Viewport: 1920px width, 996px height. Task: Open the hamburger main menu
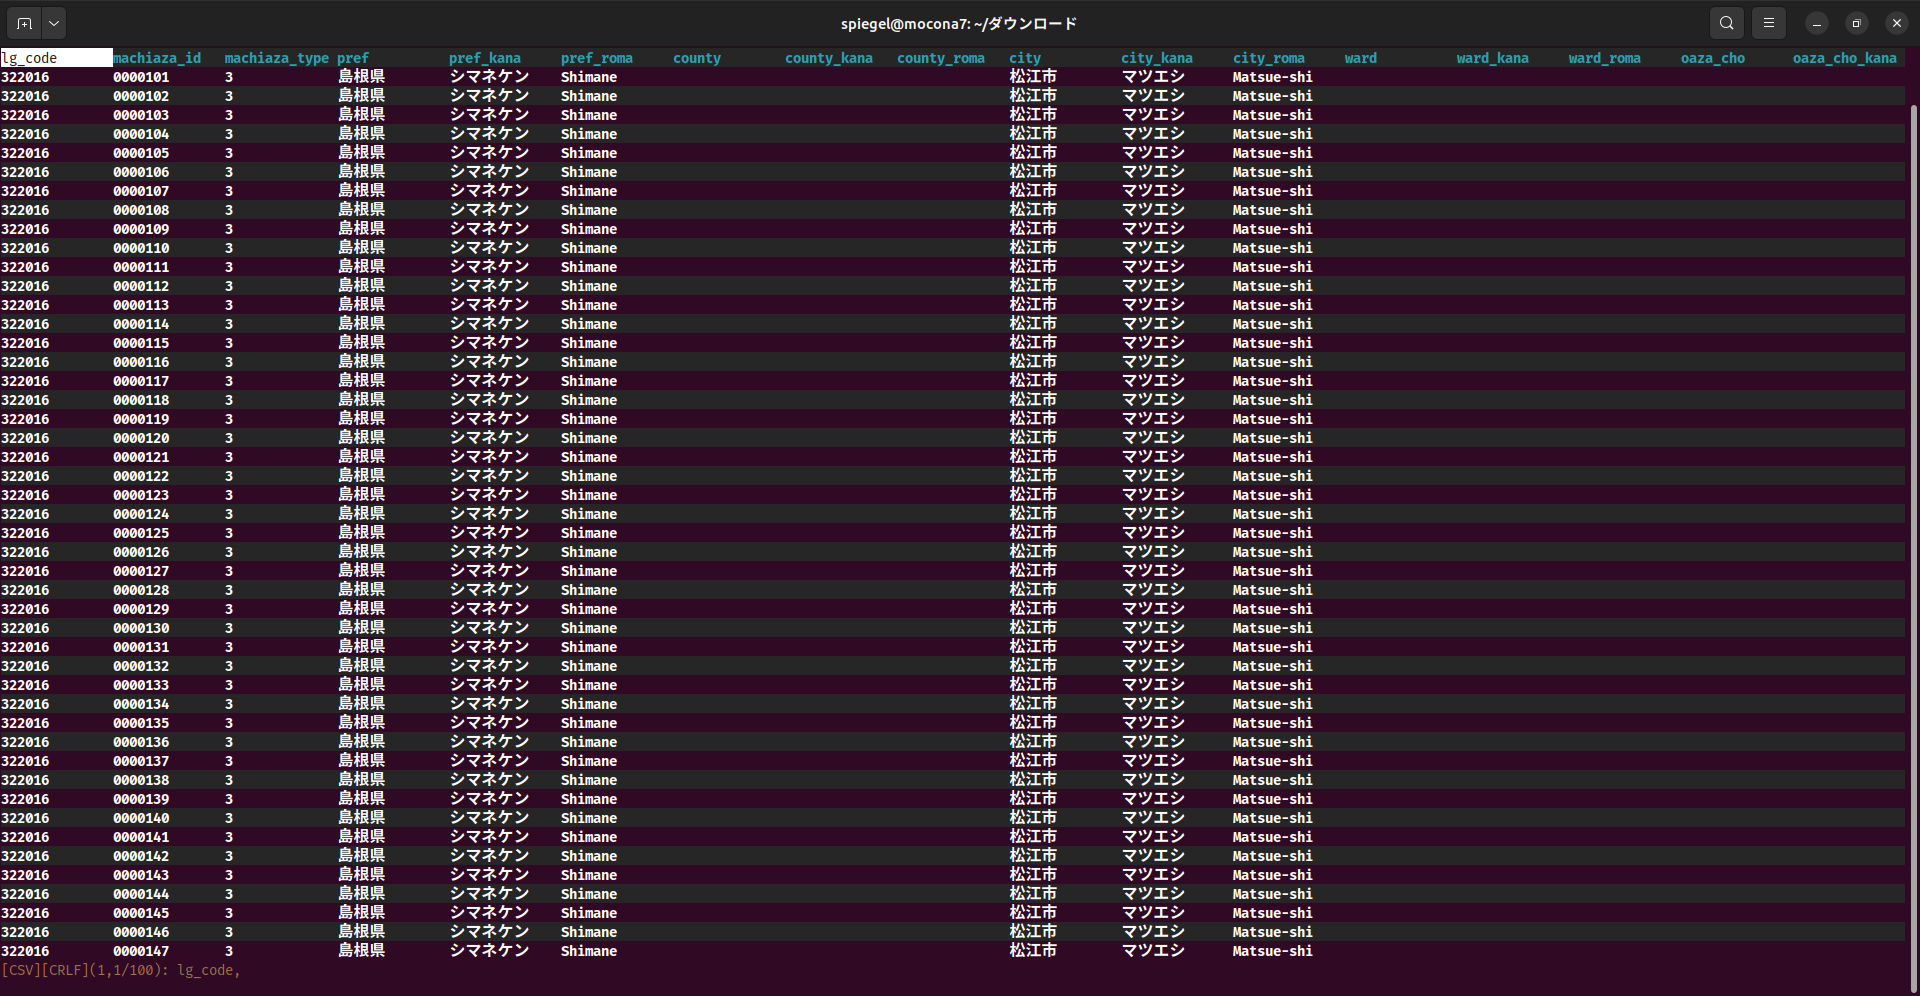[x=1768, y=23]
